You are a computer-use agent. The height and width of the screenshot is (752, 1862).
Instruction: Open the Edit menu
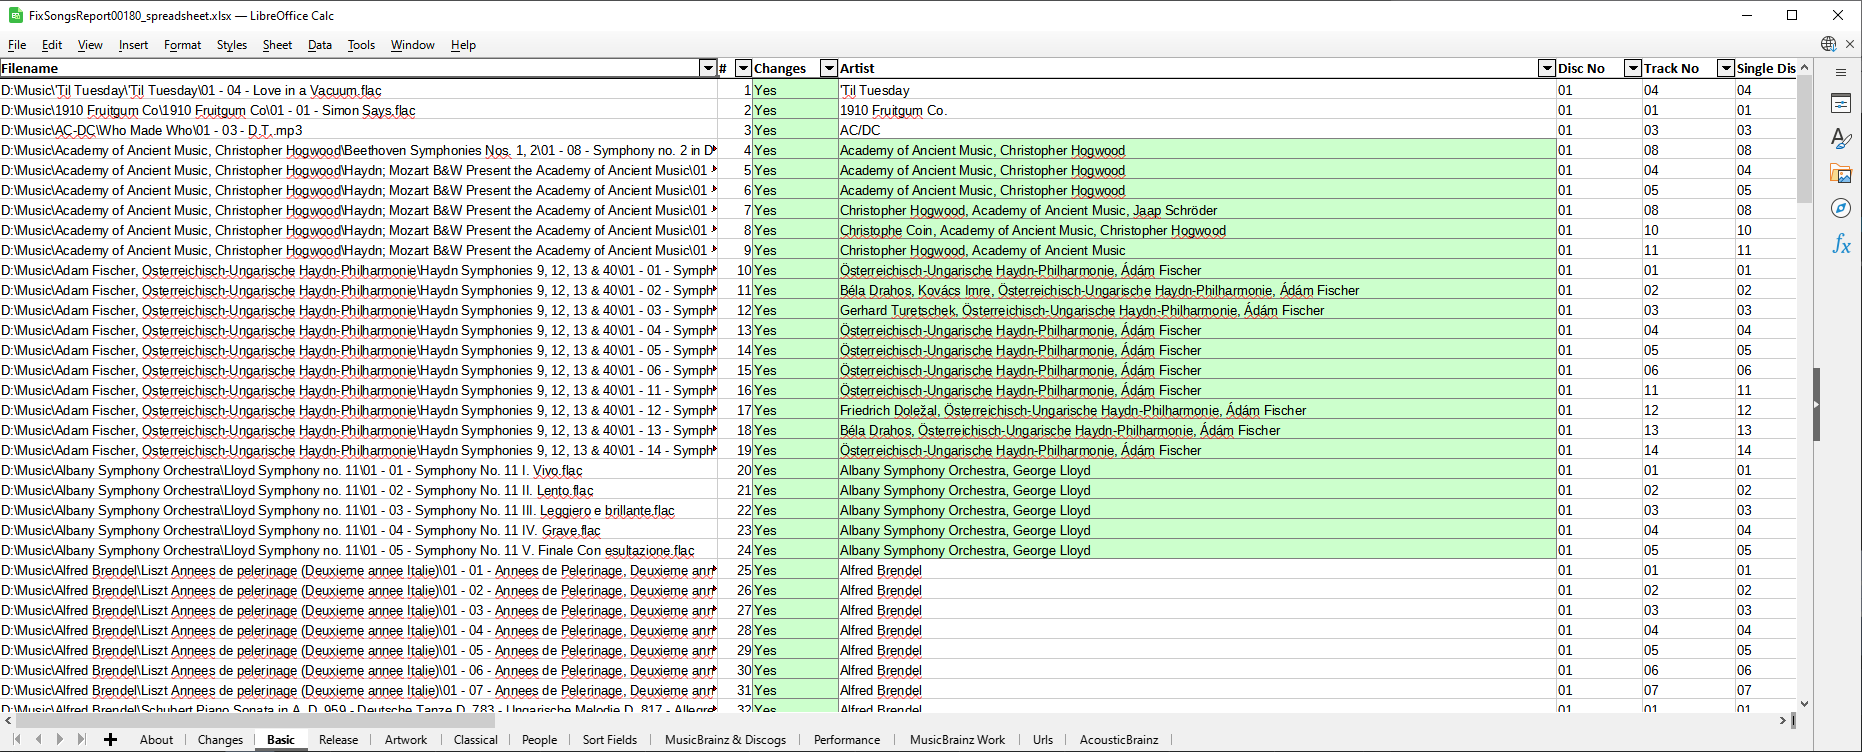[52, 45]
